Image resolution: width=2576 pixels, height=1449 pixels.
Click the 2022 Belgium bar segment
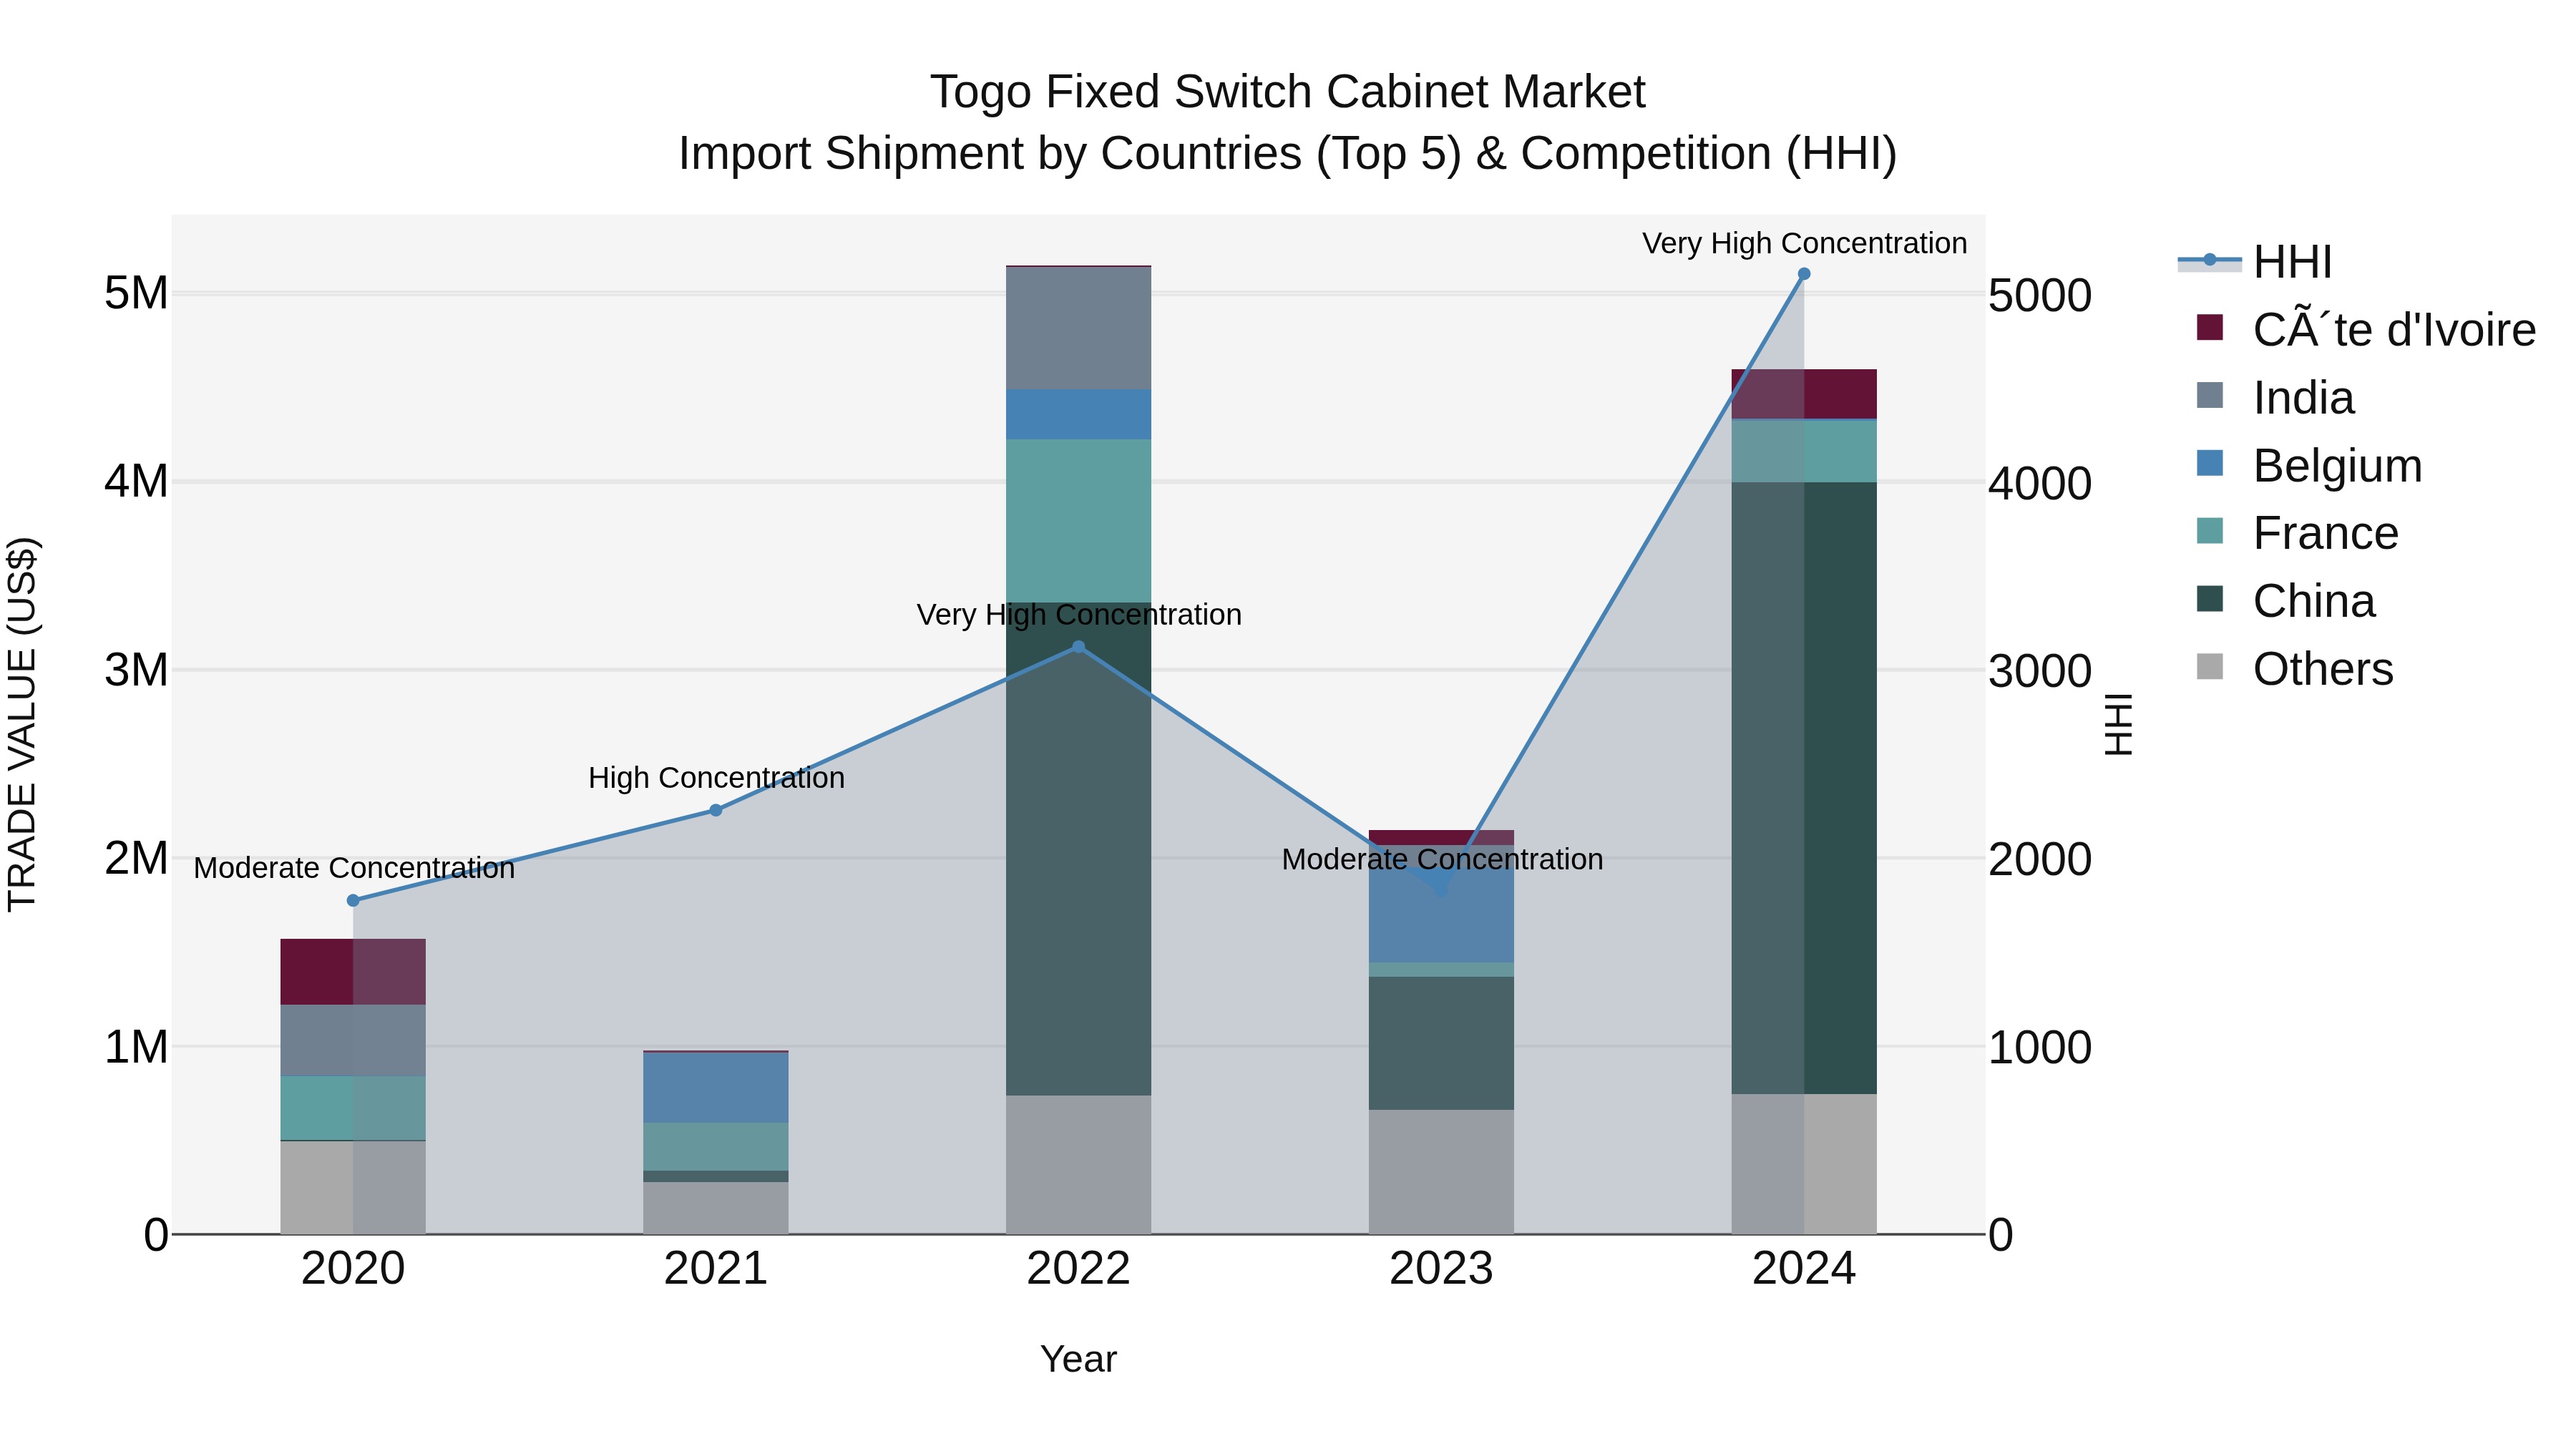[x=1078, y=415]
